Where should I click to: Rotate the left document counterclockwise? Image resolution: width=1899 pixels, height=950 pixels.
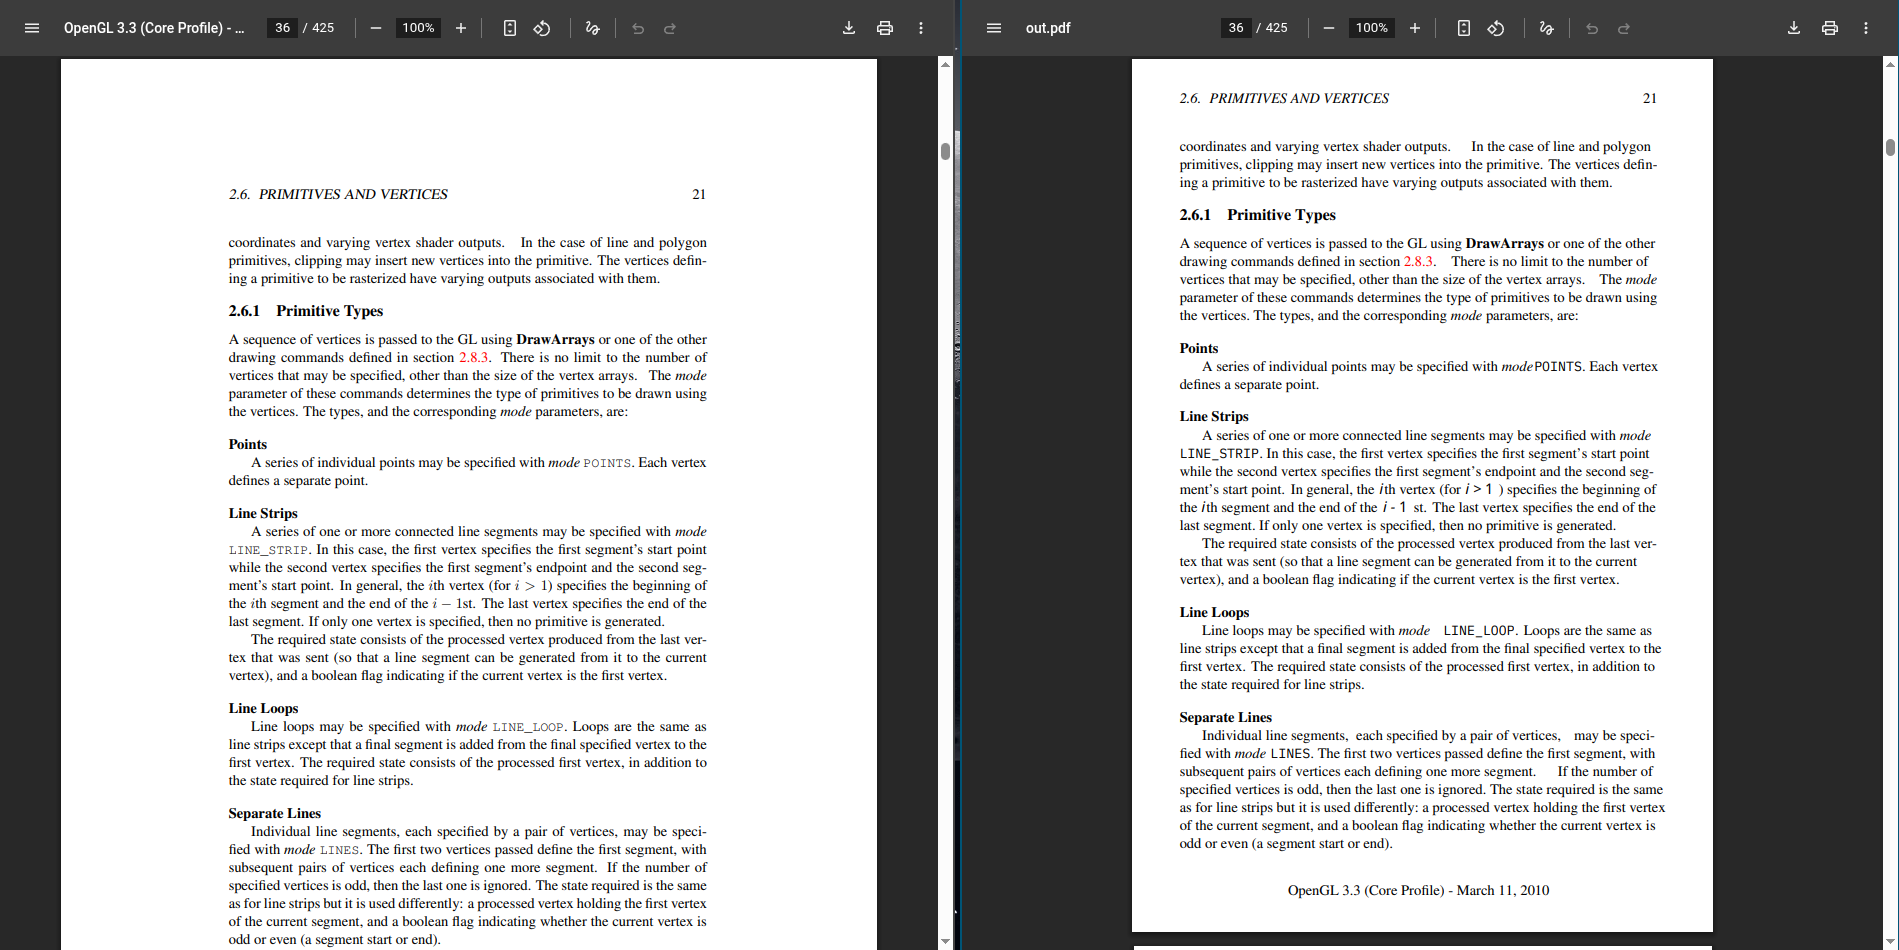coord(542,28)
